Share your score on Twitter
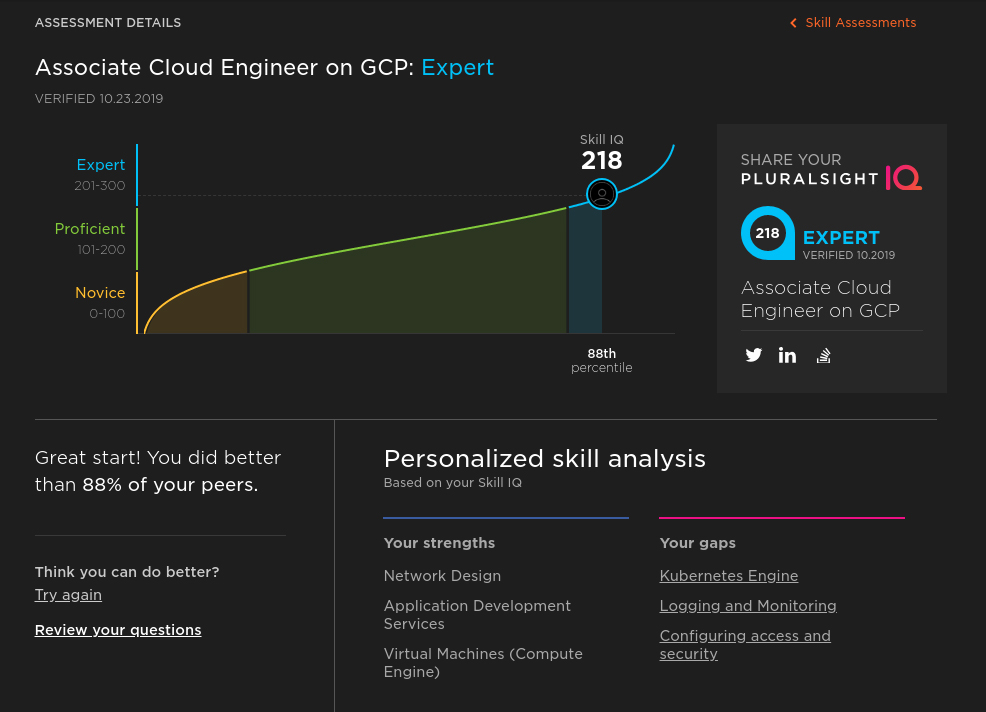The width and height of the screenshot is (986, 712). coord(753,355)
